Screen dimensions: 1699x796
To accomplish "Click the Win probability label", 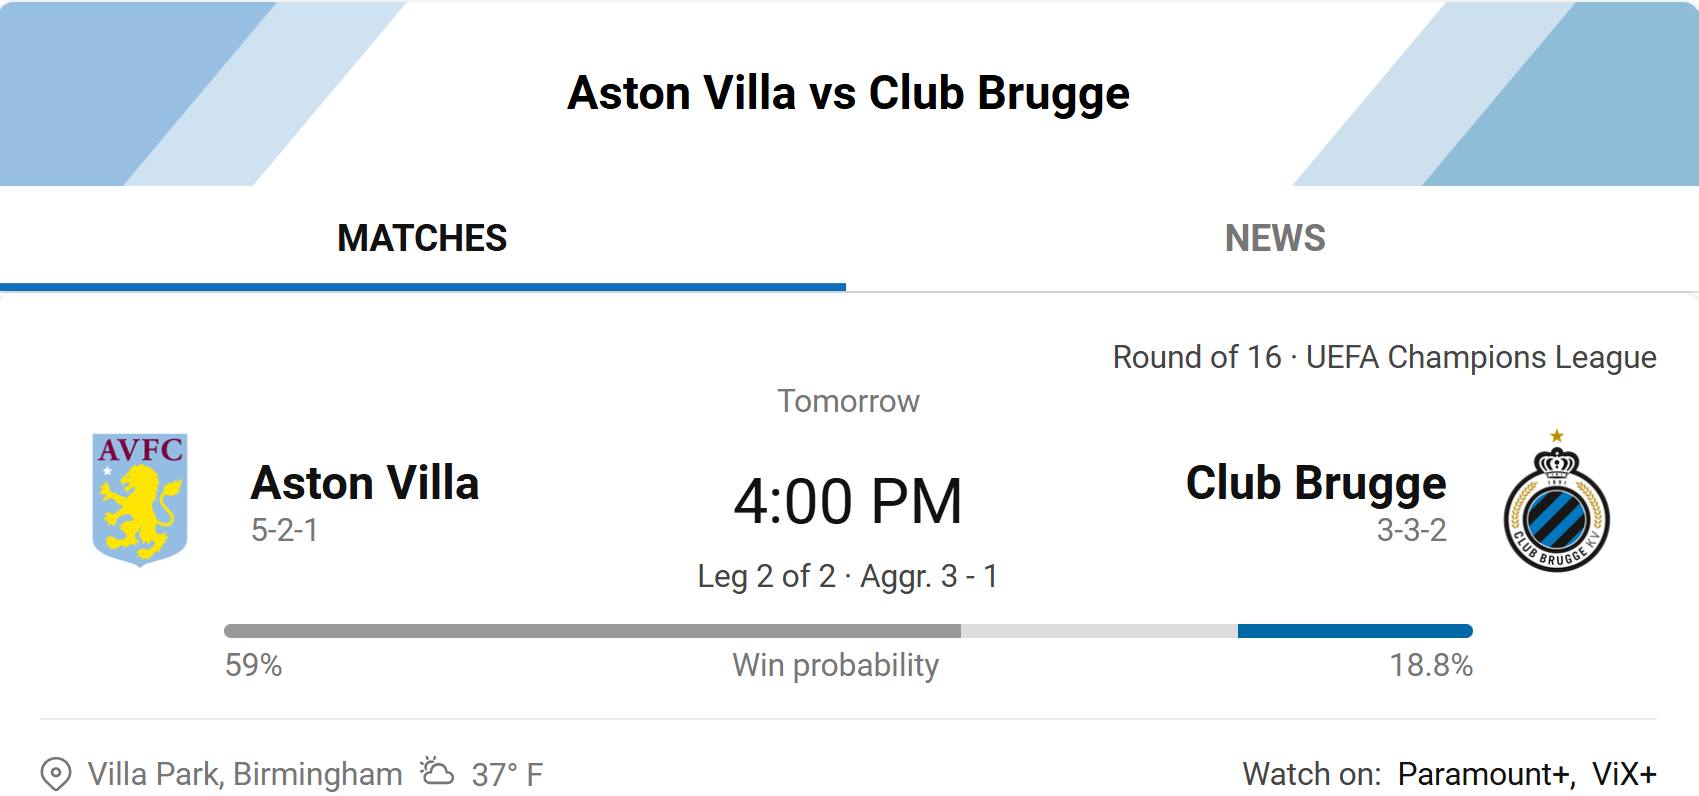I will pyautogui.click(x=836, y=666).
